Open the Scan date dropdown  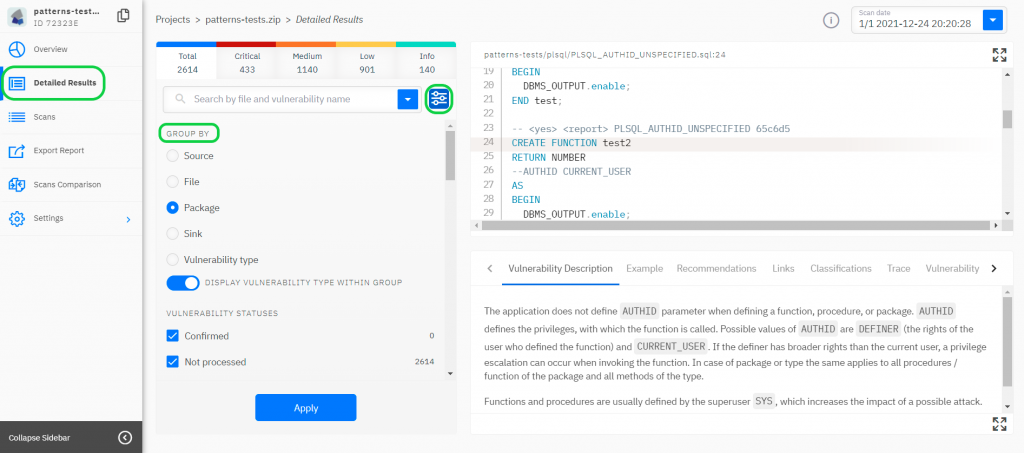(927, 20)
